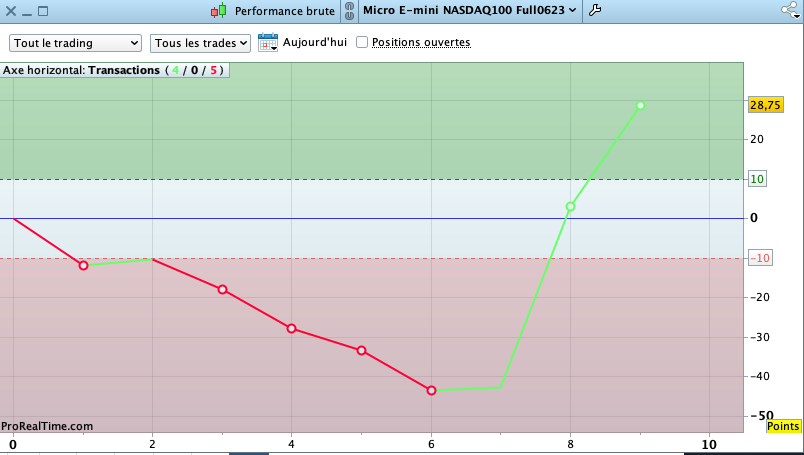
Task: Click the 28,75 value label
Action: point(765,105)
